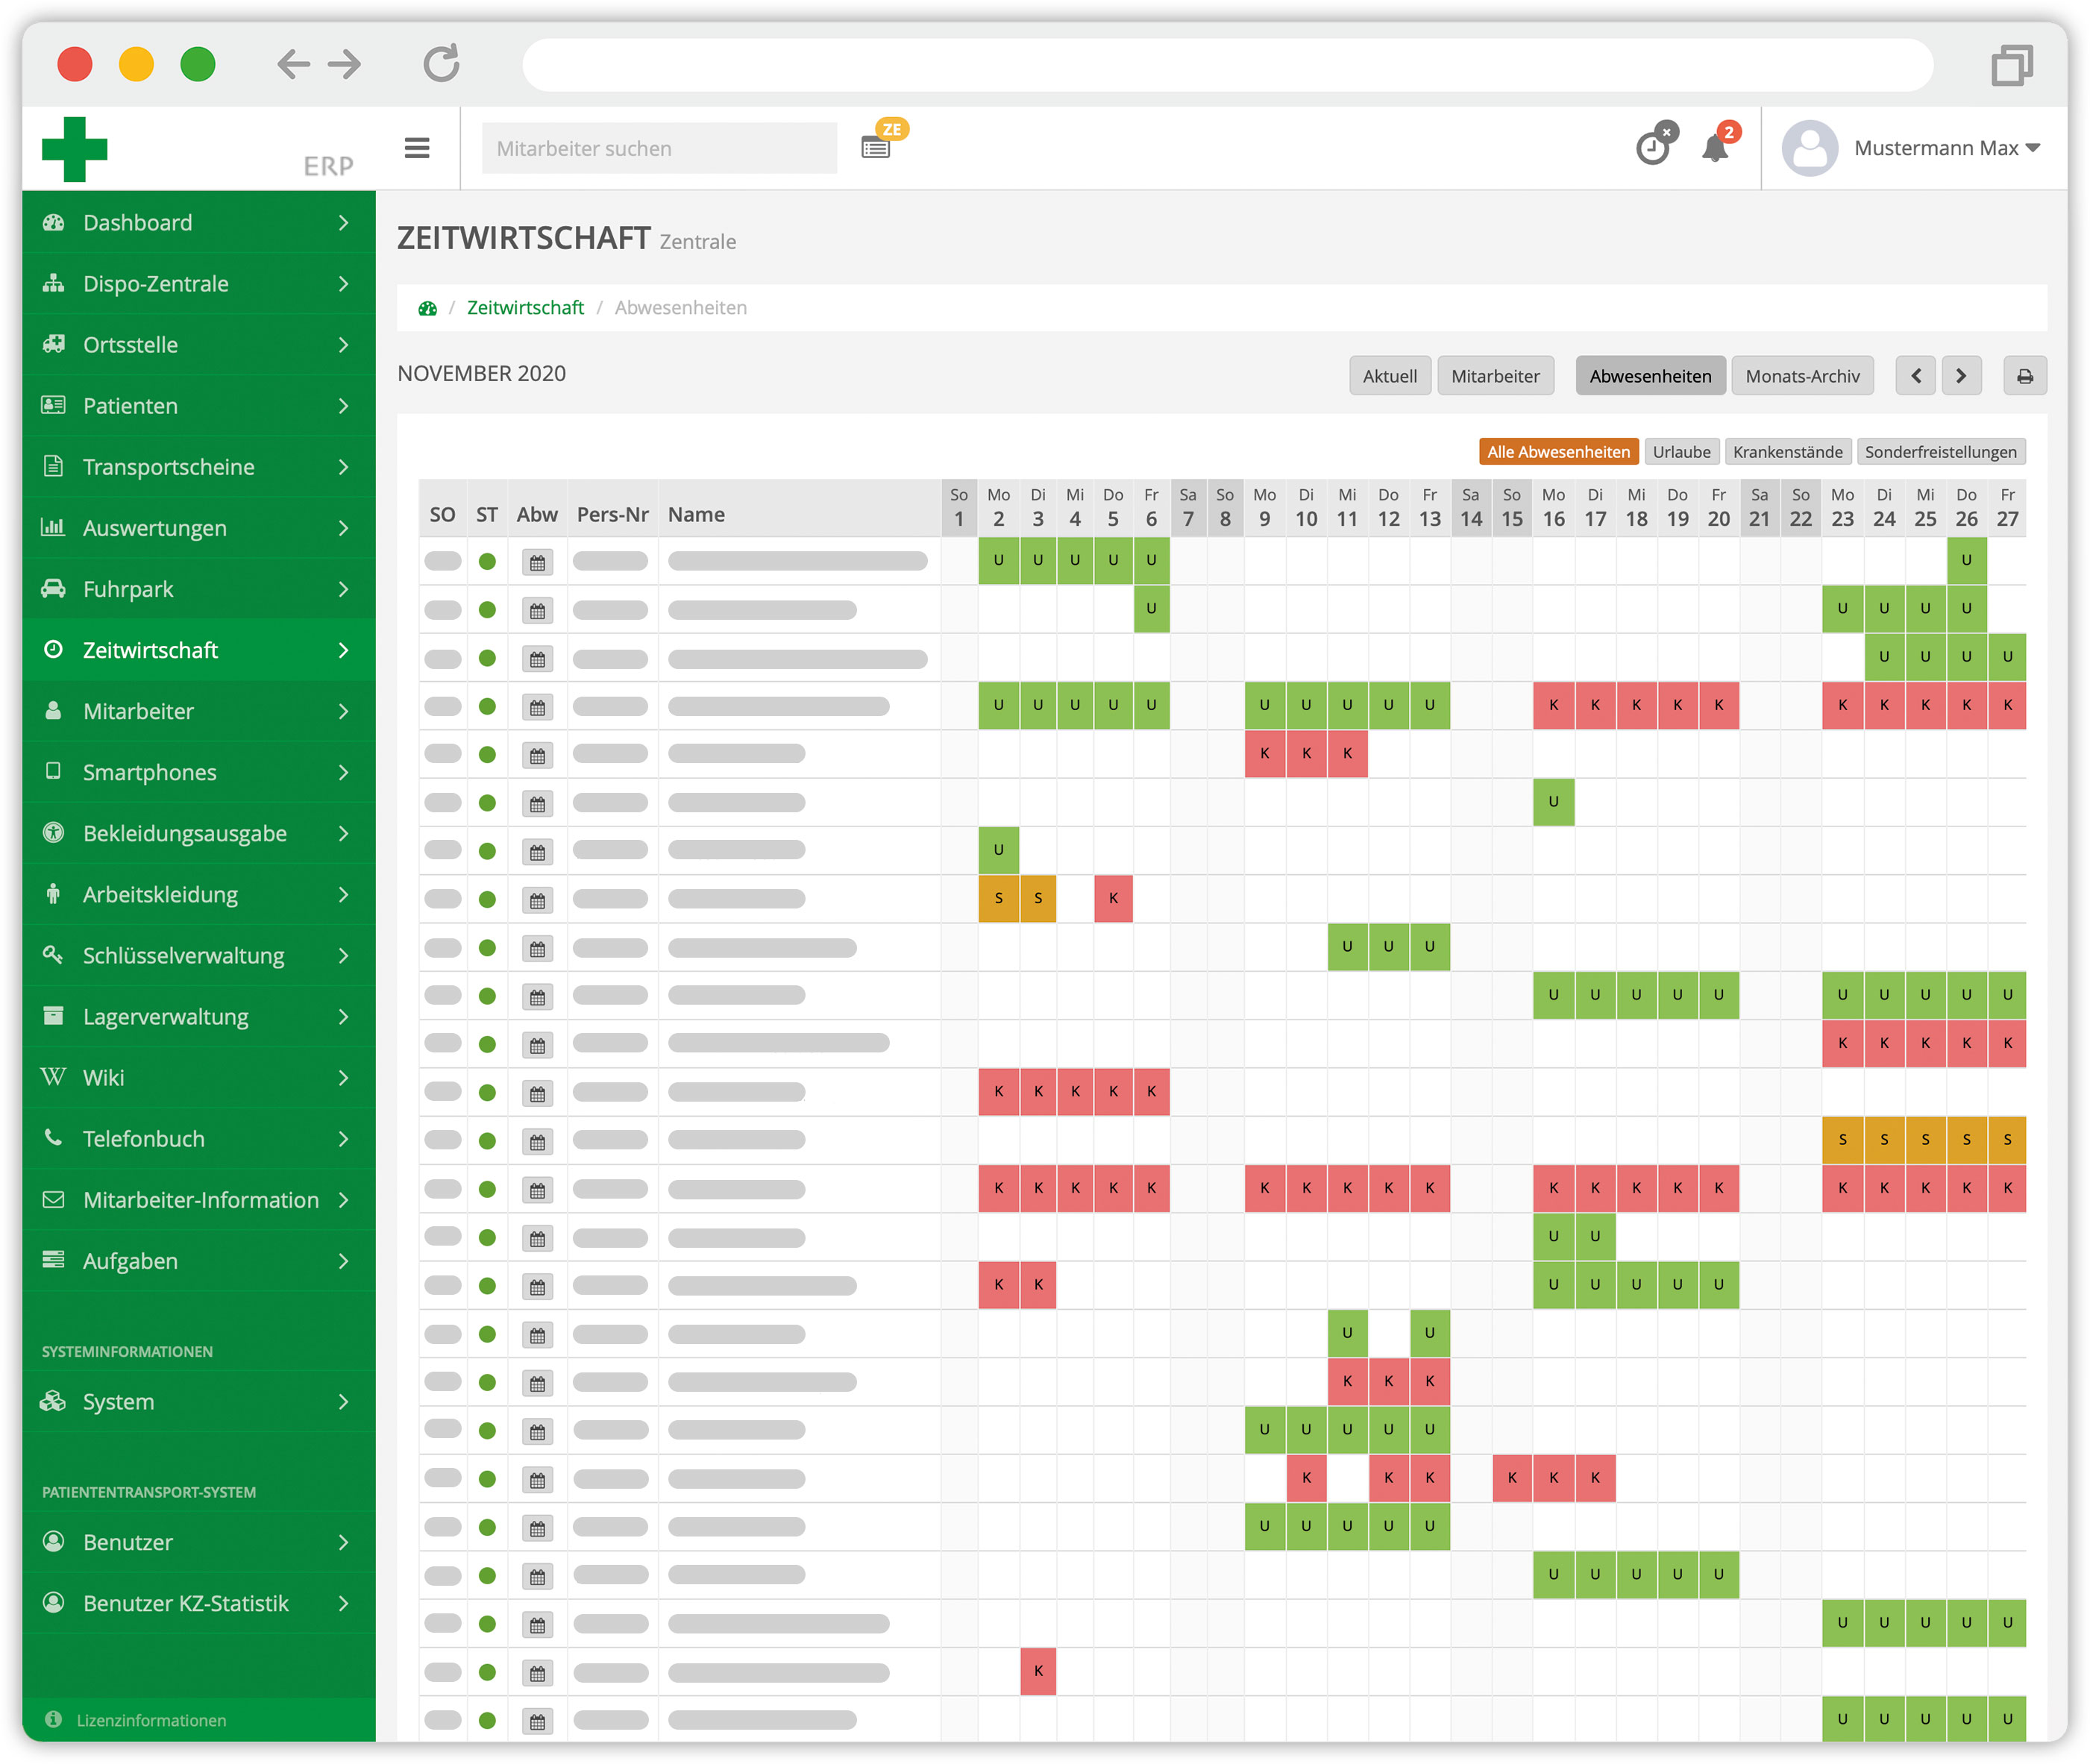Click the hamburger menu icon
The height and width of the screenshot is (1764, 2090).
(417, 148)
